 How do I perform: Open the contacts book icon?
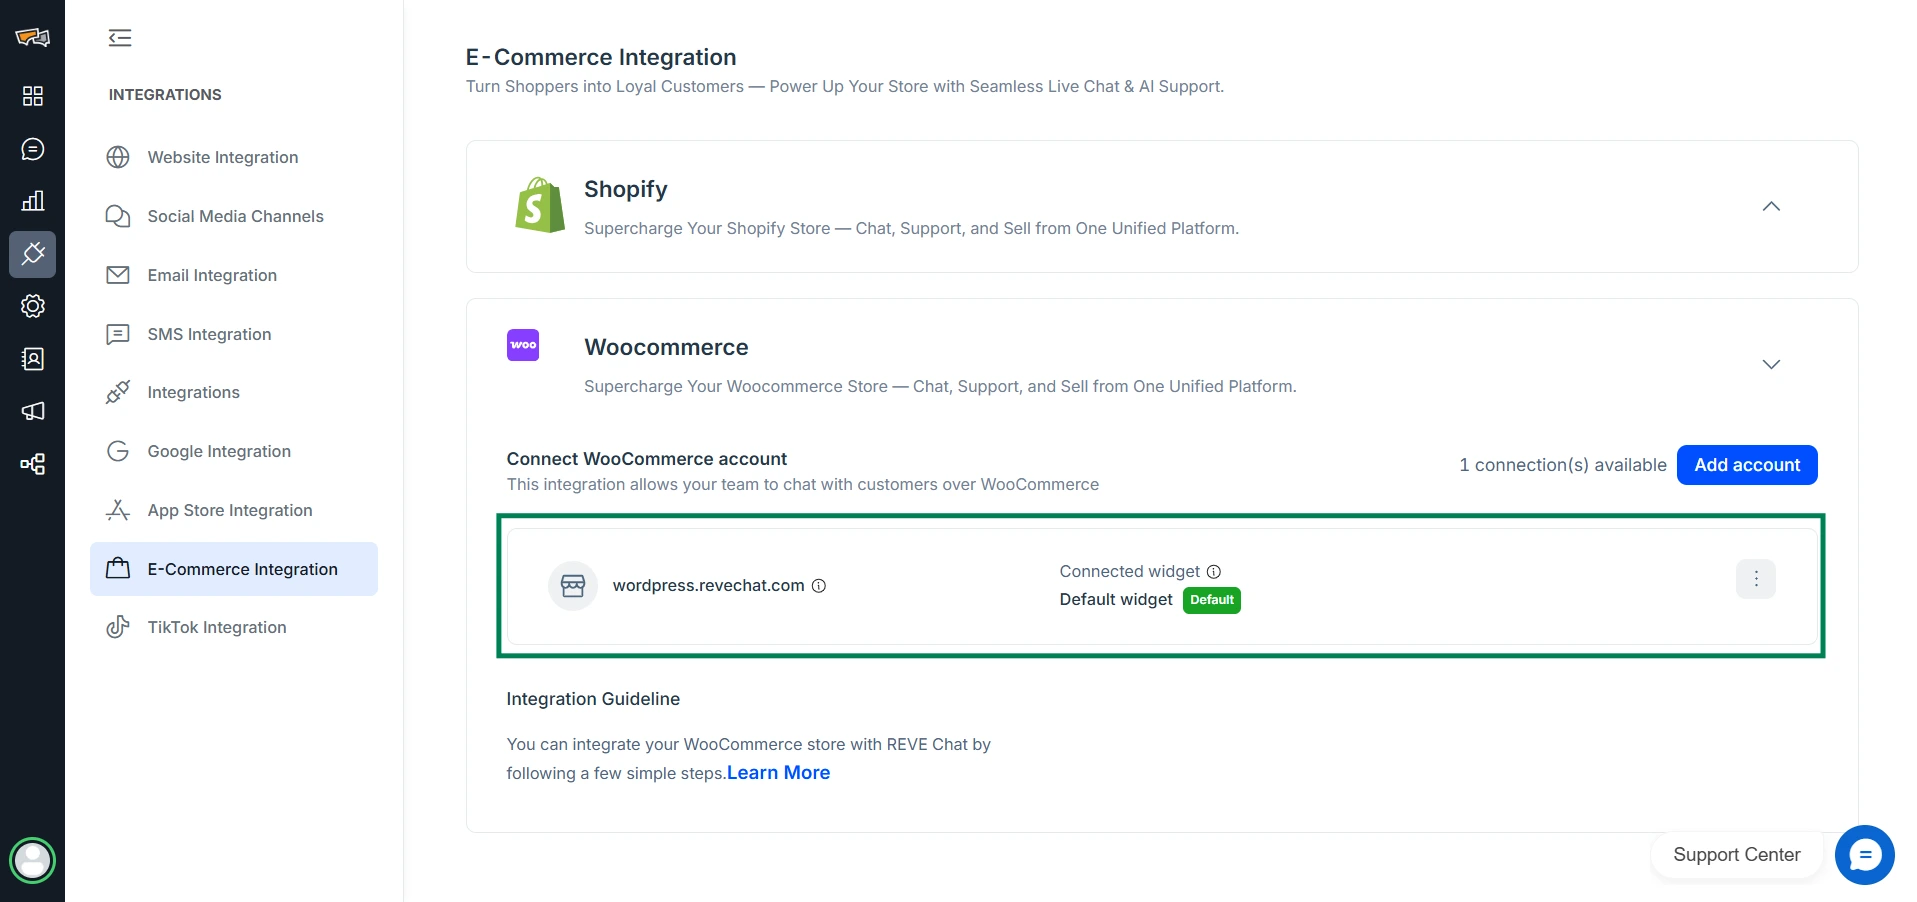tap(32, 359)
